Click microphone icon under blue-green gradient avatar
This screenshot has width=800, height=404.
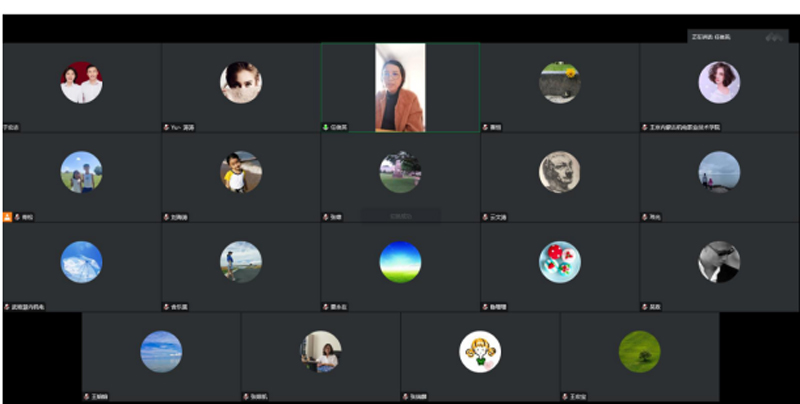[x=326, y=307]
